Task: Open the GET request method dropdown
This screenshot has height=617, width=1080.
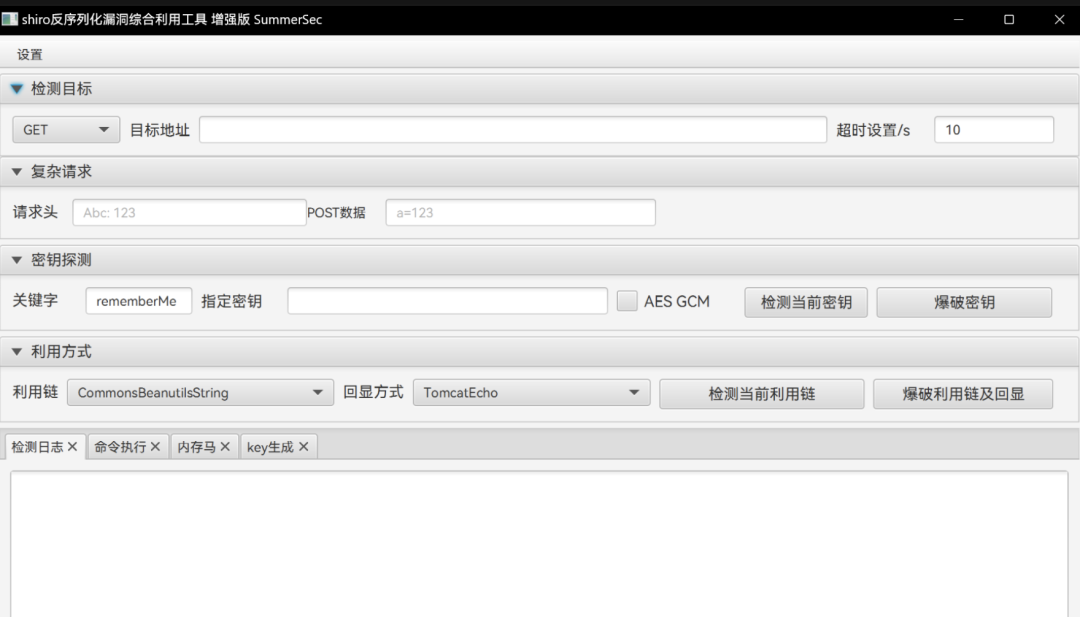Action: (66, 129)
